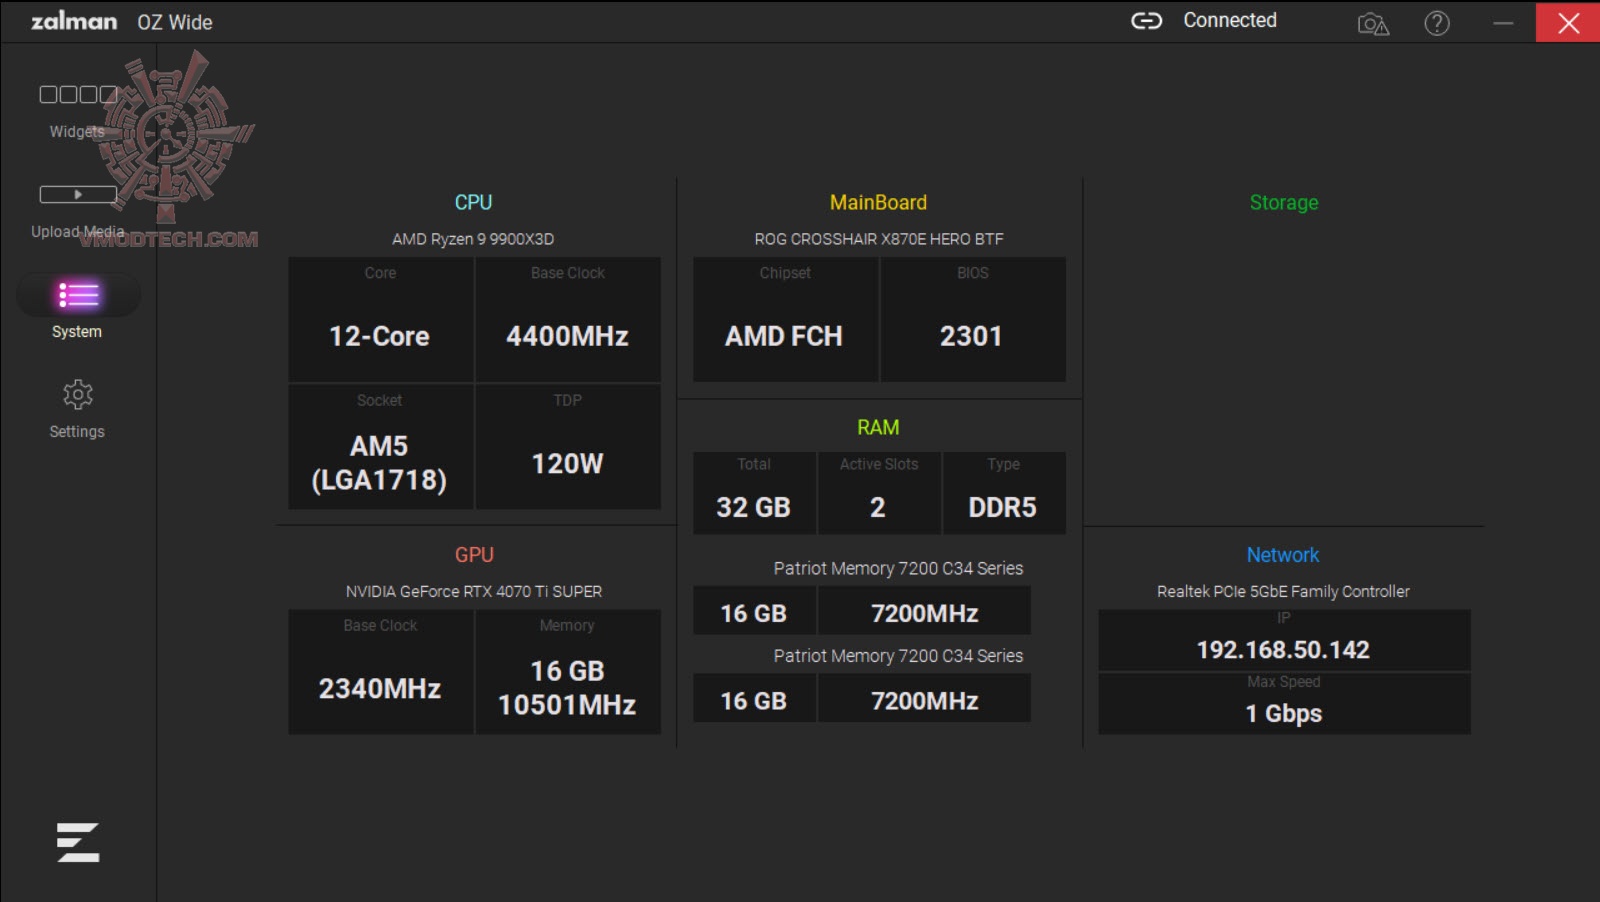Image resolution: width=1600 pixels, height=902 pixels.
Task: Click the Network section heading
Action: (x=1283, y=555)
